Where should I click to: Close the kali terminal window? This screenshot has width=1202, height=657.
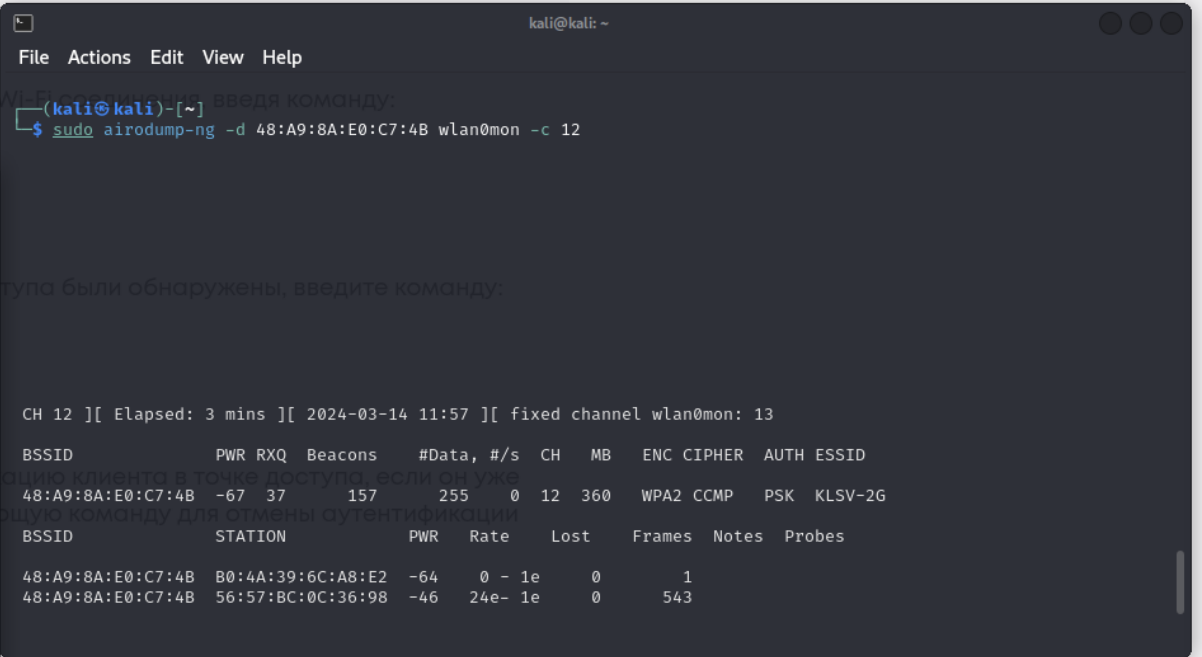pyautogui.click(x=1172, y=23)
